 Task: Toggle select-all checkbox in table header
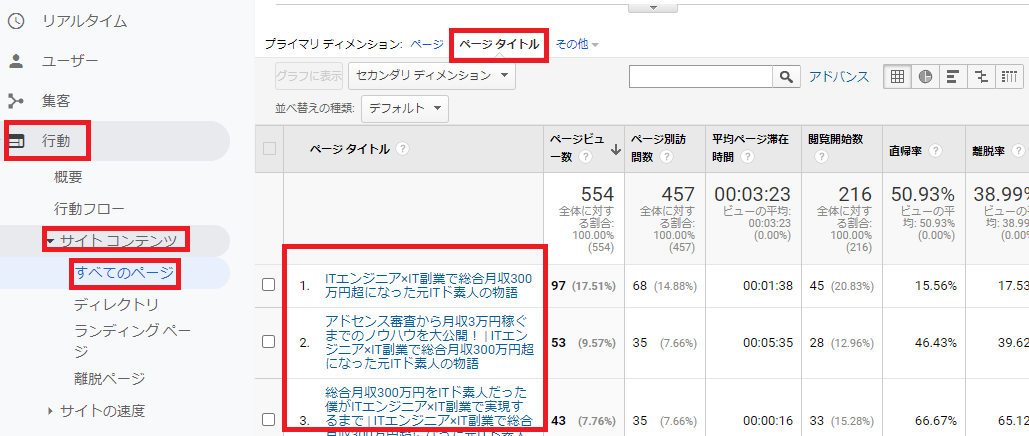(269, 149)
